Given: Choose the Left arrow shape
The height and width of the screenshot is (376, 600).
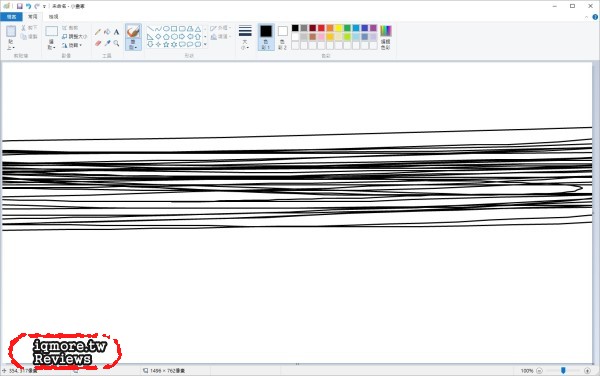Looking at the screenshot, I should [x=190, y=37].
